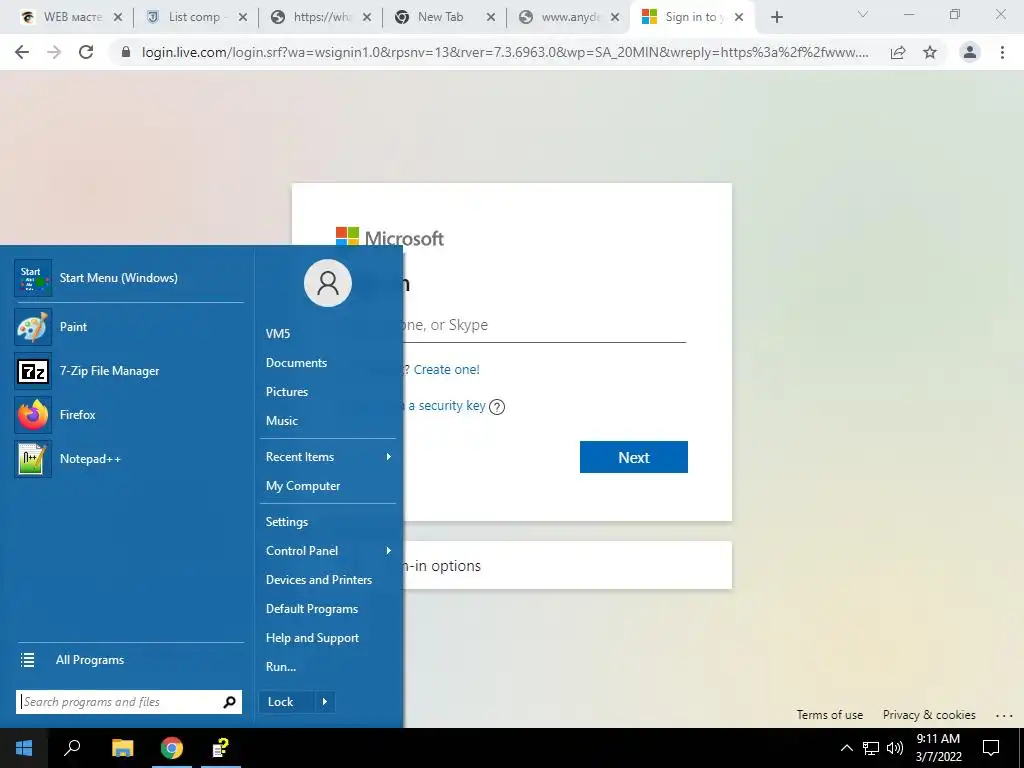Open Chrome's three-dot menu

pyautogui.click(x=1002, y=52)
